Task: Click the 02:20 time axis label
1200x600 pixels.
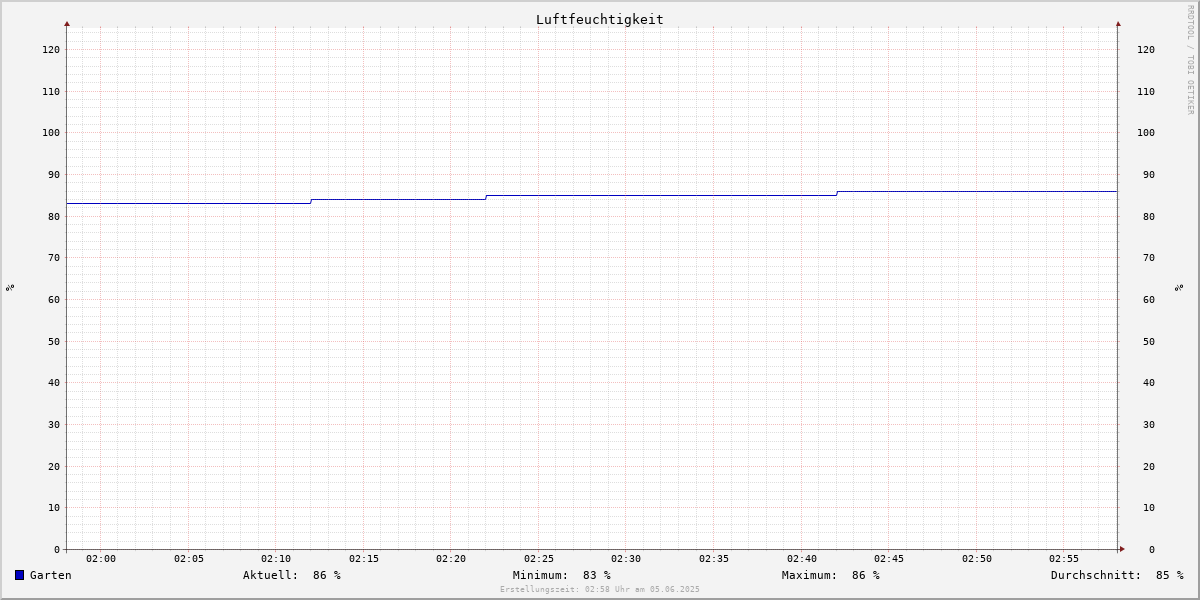Action: coord(451,559)
